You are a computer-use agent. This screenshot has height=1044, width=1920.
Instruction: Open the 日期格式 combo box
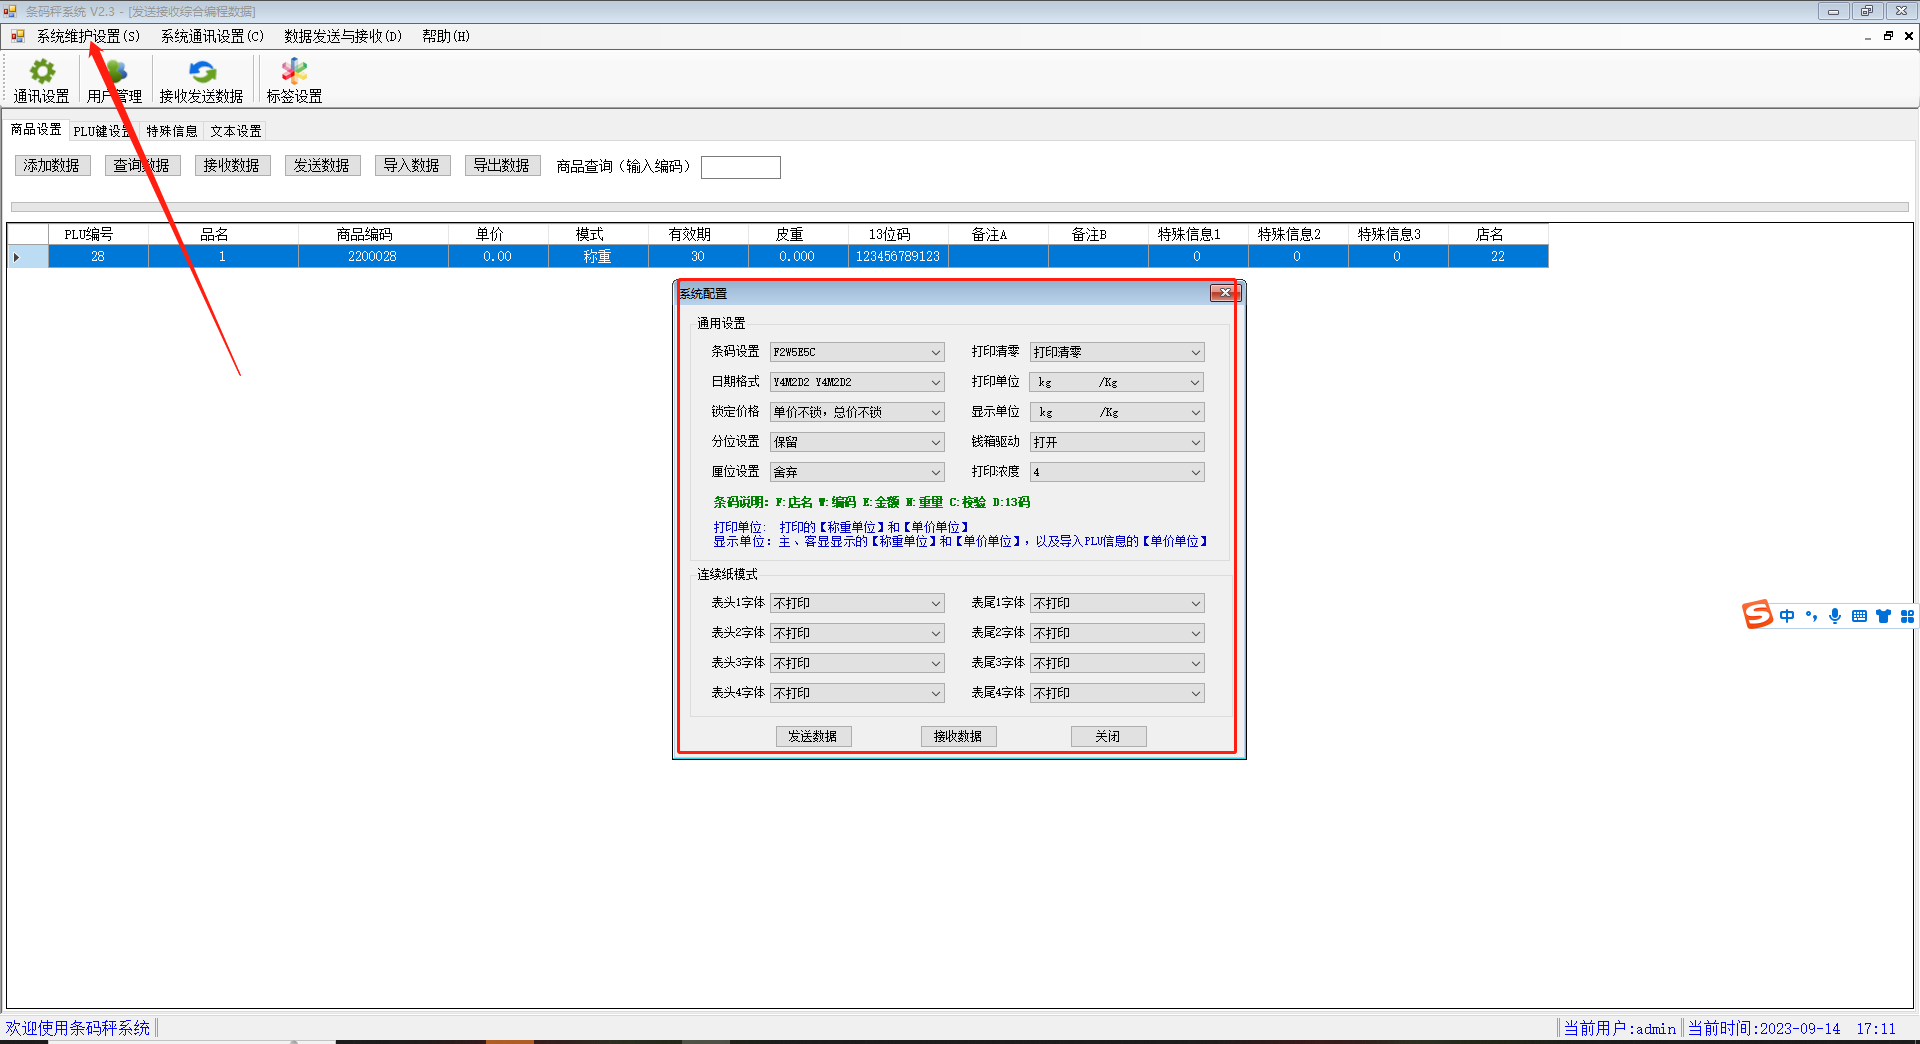[x=857, y=382]
